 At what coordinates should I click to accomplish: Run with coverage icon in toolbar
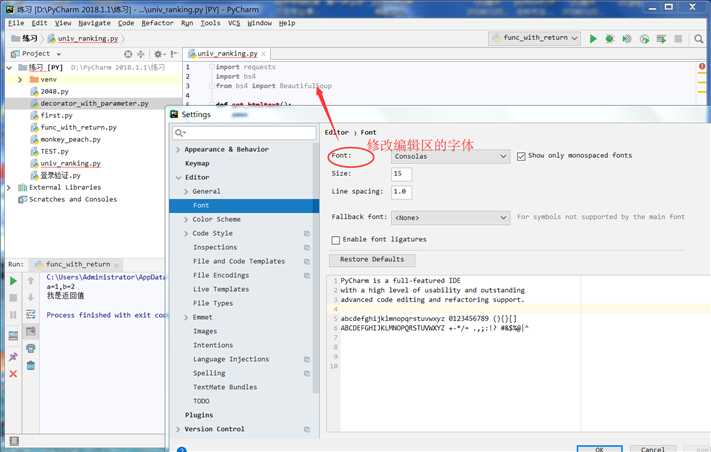point(627,39)
